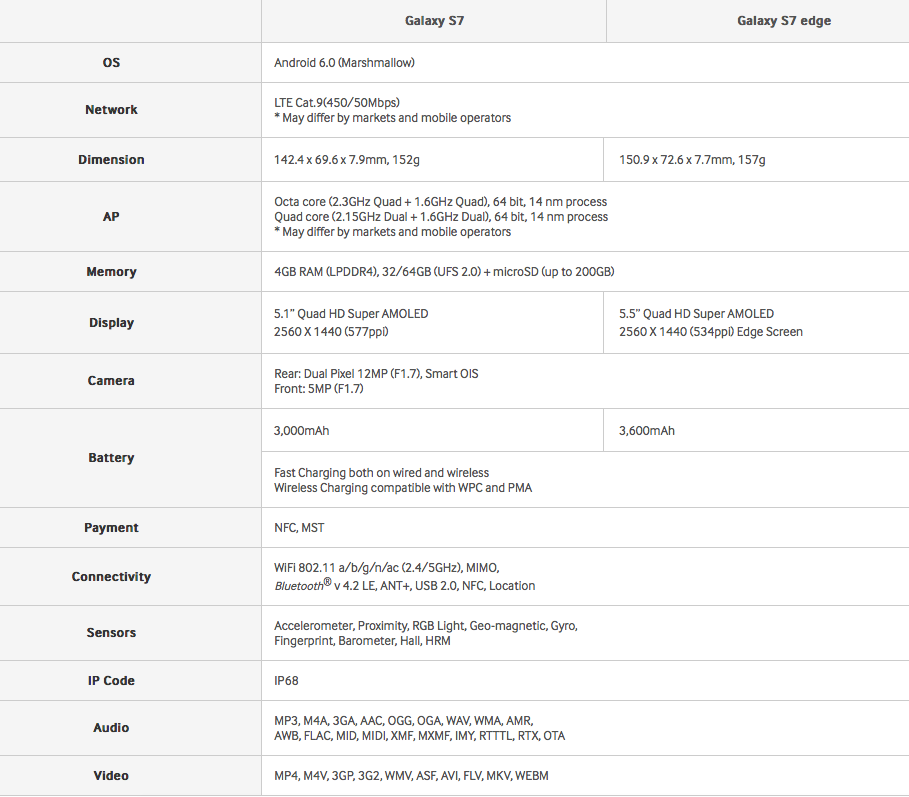Select the AP row label
This screenshot has width=909, height=797.
(x=111, y=216)
